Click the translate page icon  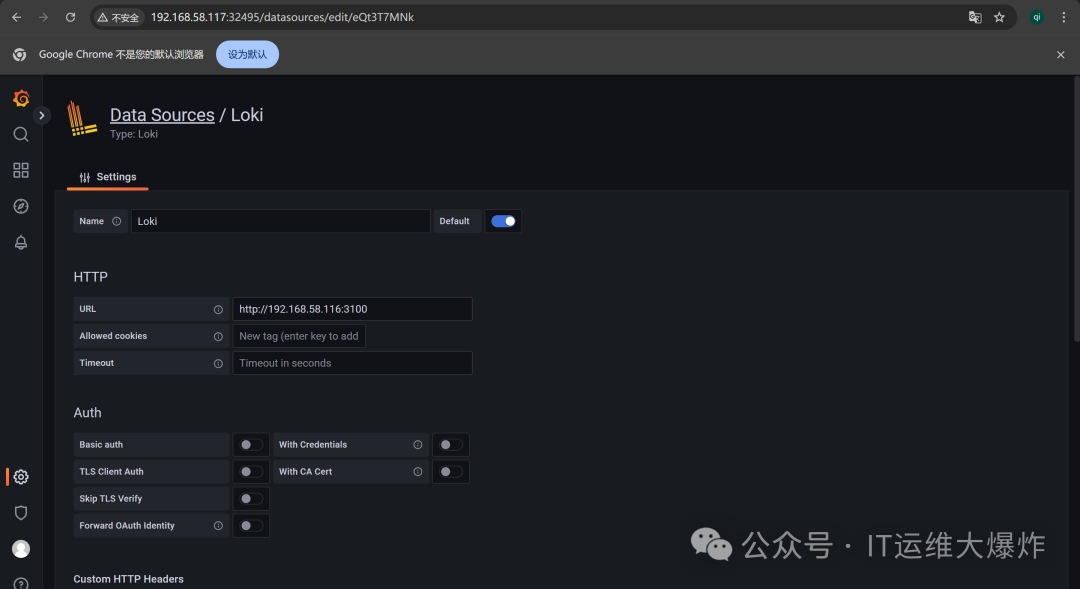975,17
